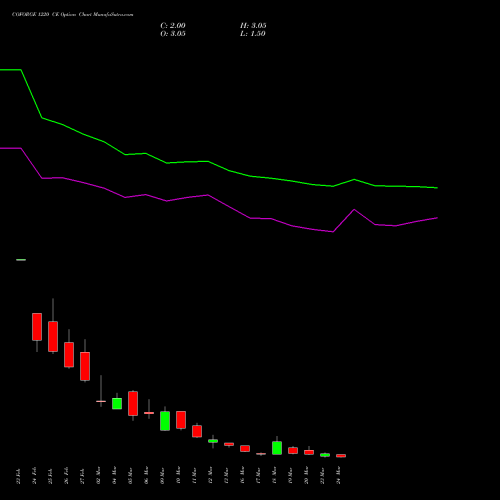Click the '20 Mar' date axis label
500x500 pixels.
click(307, 475)
